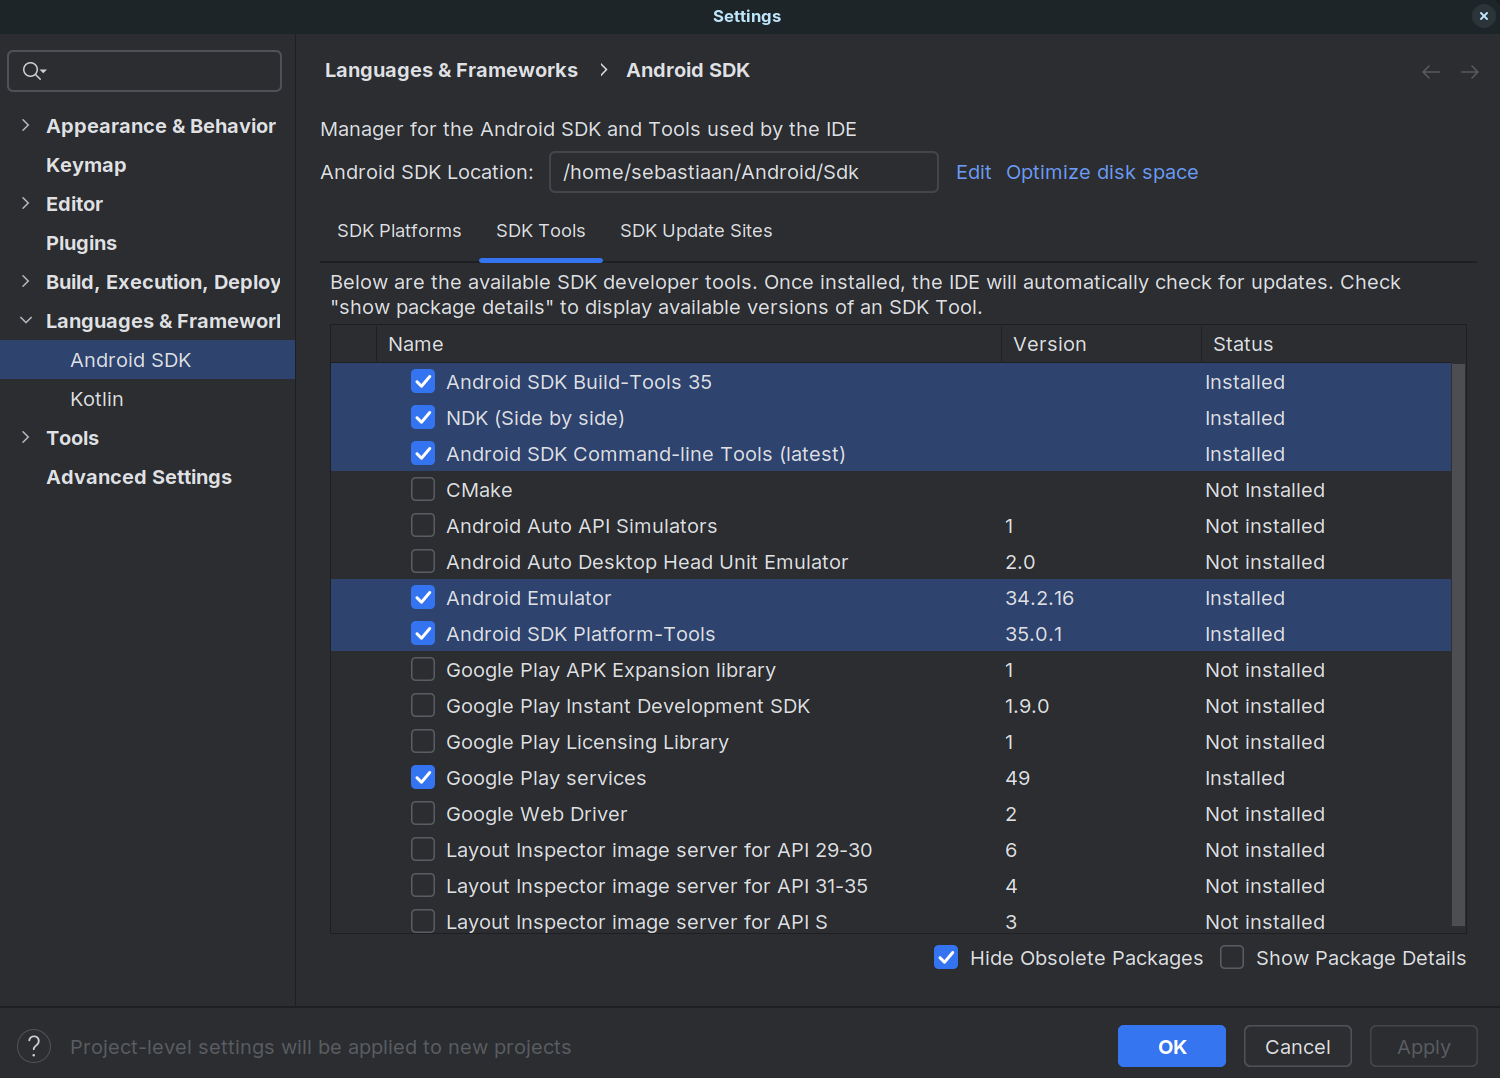Click the Android SDK Location path field
This screenshot has height=1078, width=1500.
coord(744,172)
